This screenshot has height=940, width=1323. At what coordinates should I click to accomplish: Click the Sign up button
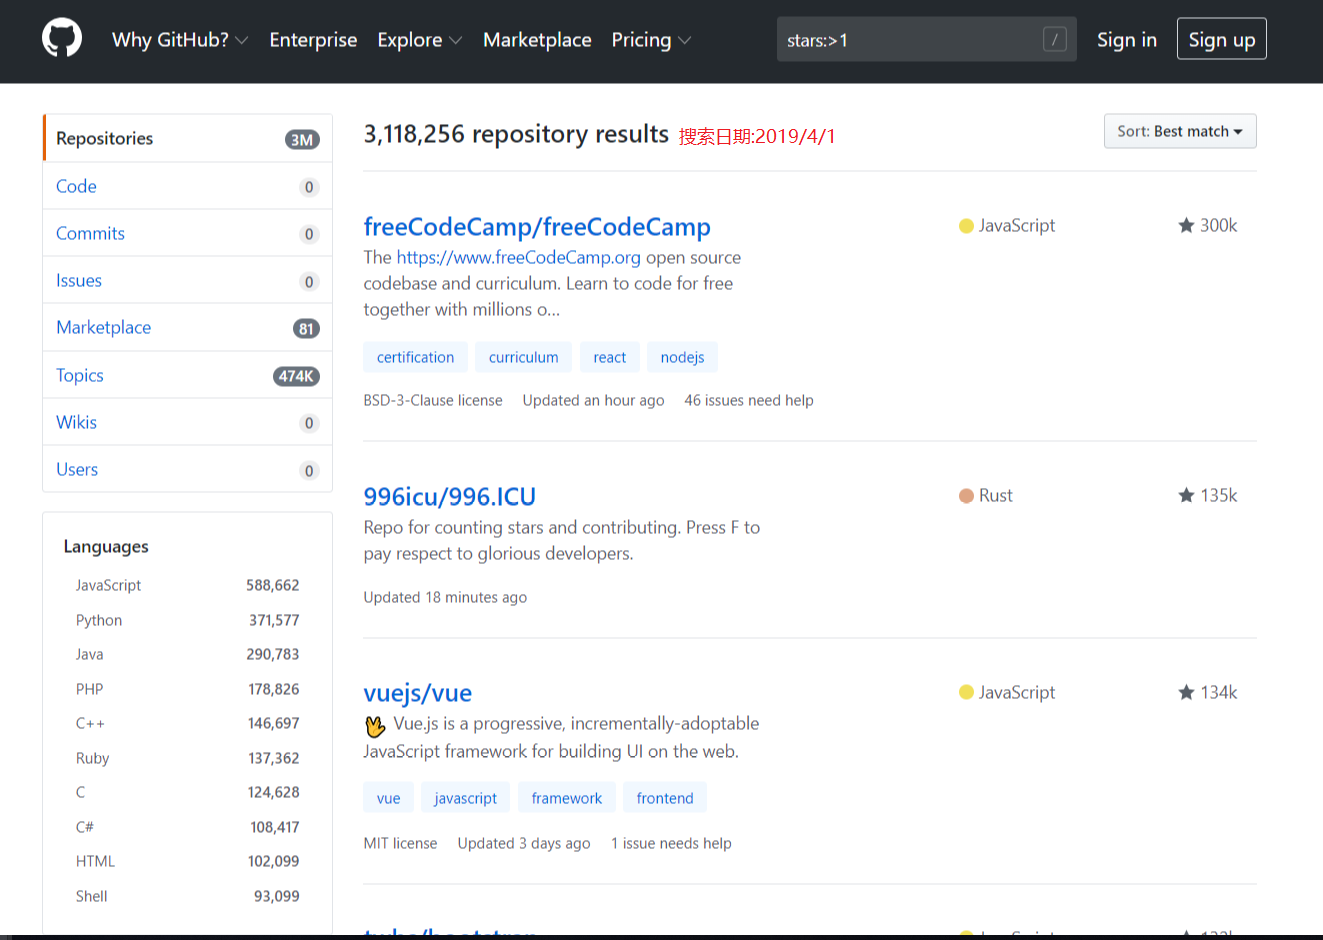point(1221,39)
